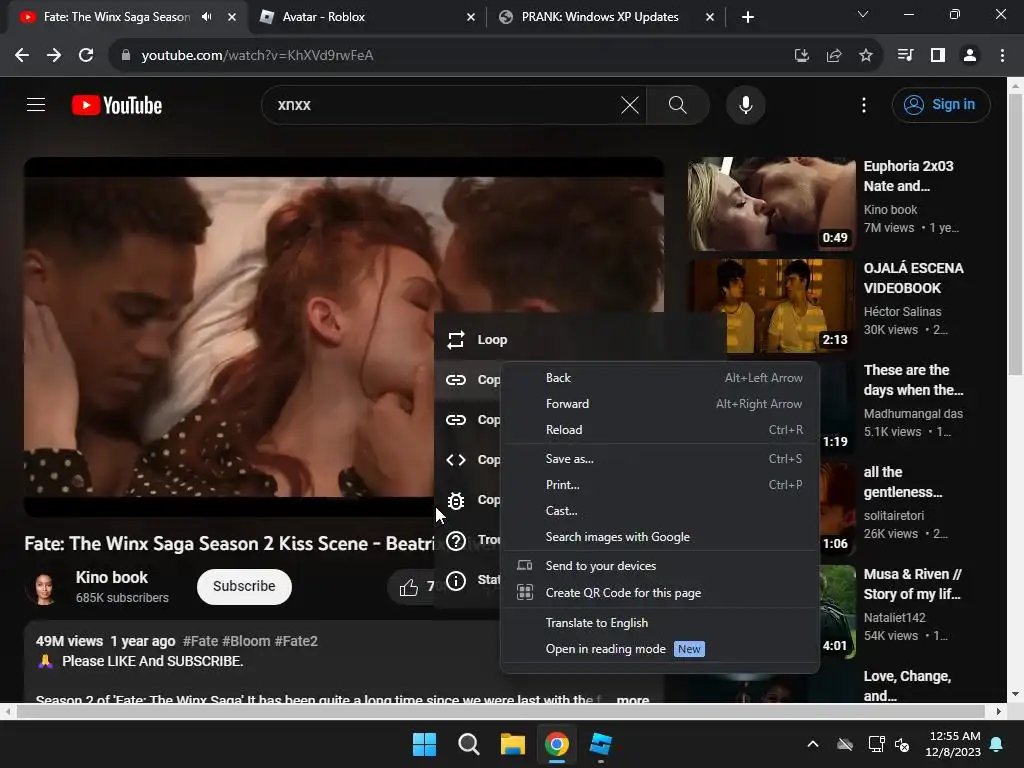Choose Reload from the context menu
This screenshot has width=1024, height=768.
pyautogui.click(x=660, y=430)
